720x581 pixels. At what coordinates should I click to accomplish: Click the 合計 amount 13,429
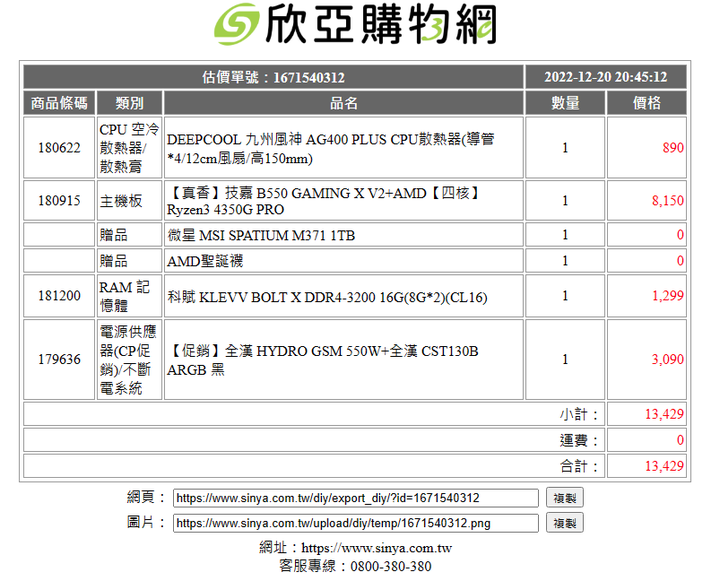point(664,466)
